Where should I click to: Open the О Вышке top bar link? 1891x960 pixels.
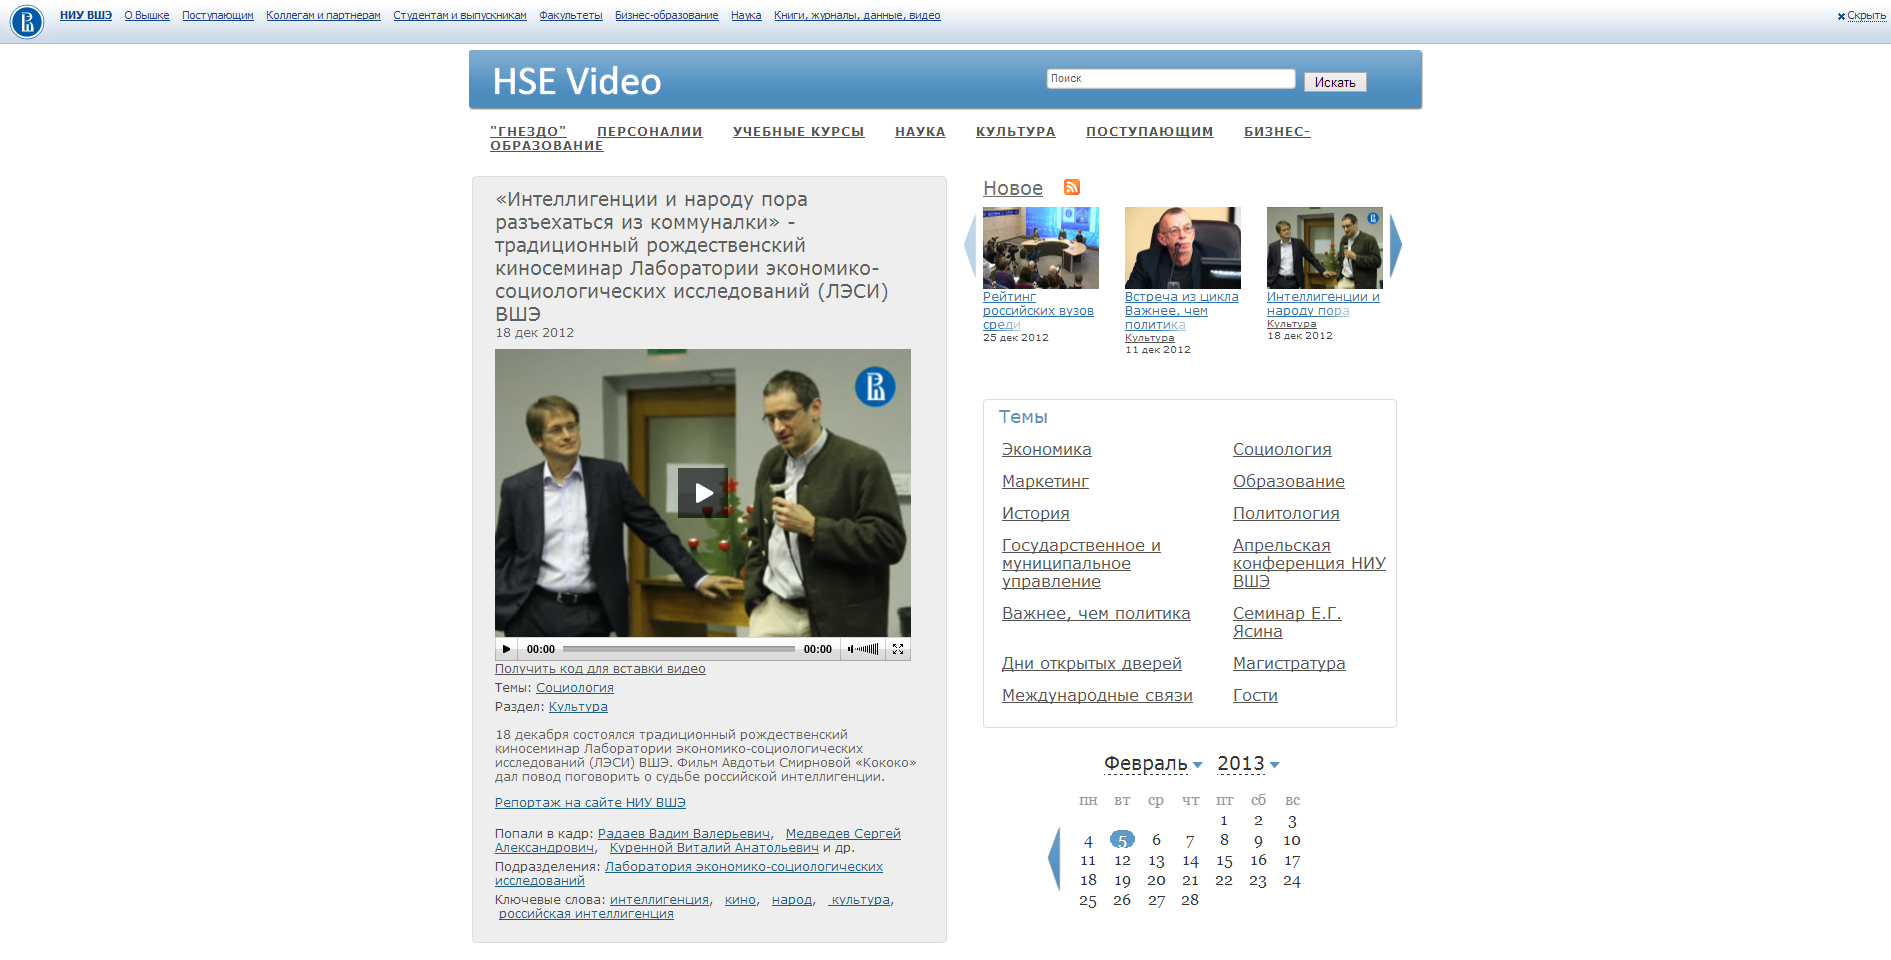tap(147, 16)
